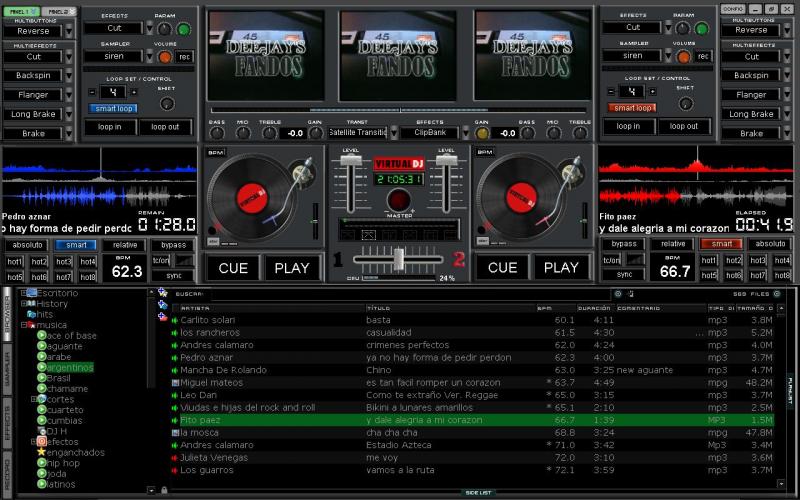Toggle smart loop on the left deck
Viewport: 800px width, 500px height.
[x=114, y=108]
